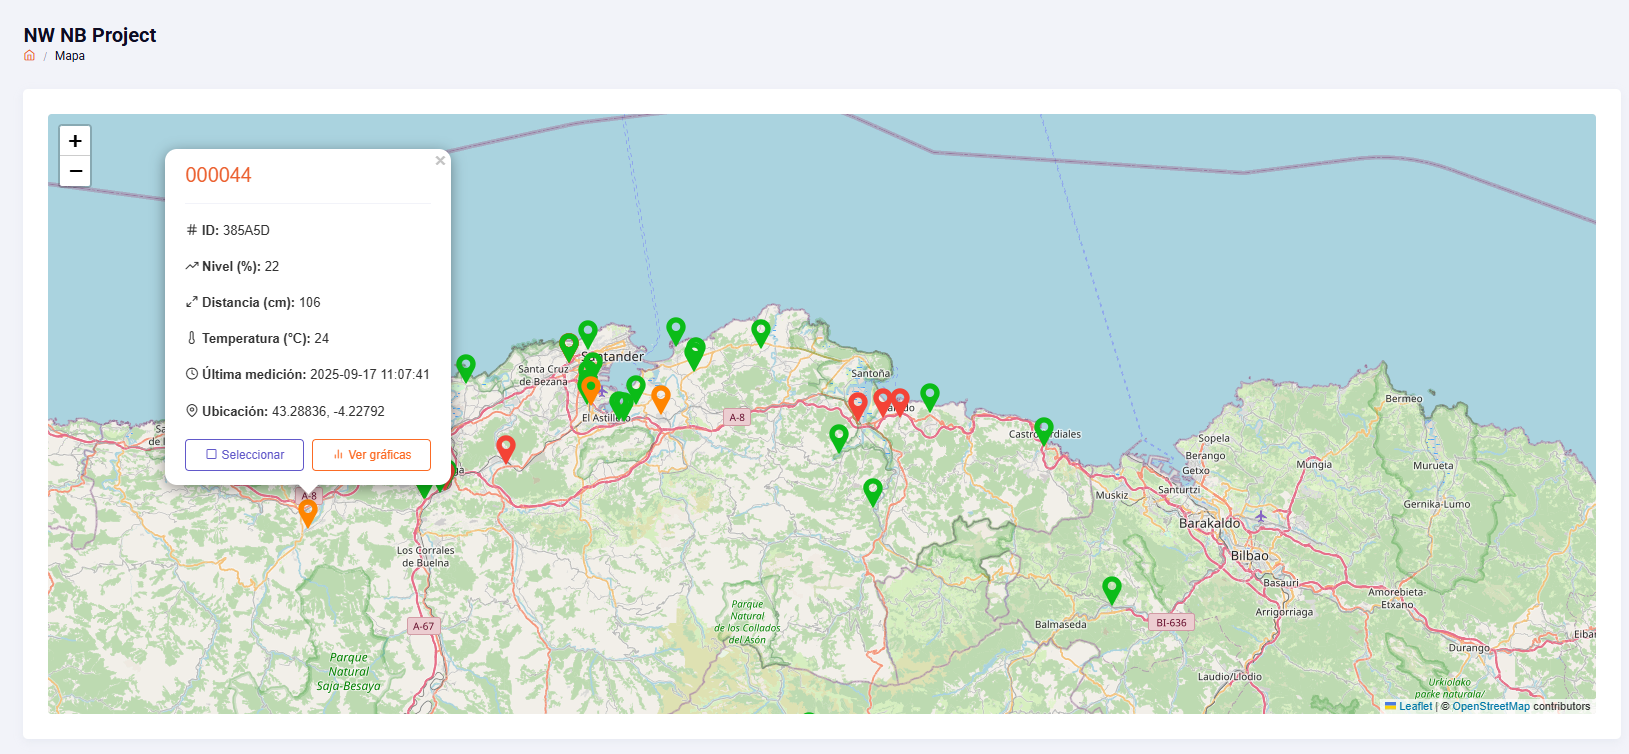
Task: Click the Barakaldo map label
Action: point(1209,523)
